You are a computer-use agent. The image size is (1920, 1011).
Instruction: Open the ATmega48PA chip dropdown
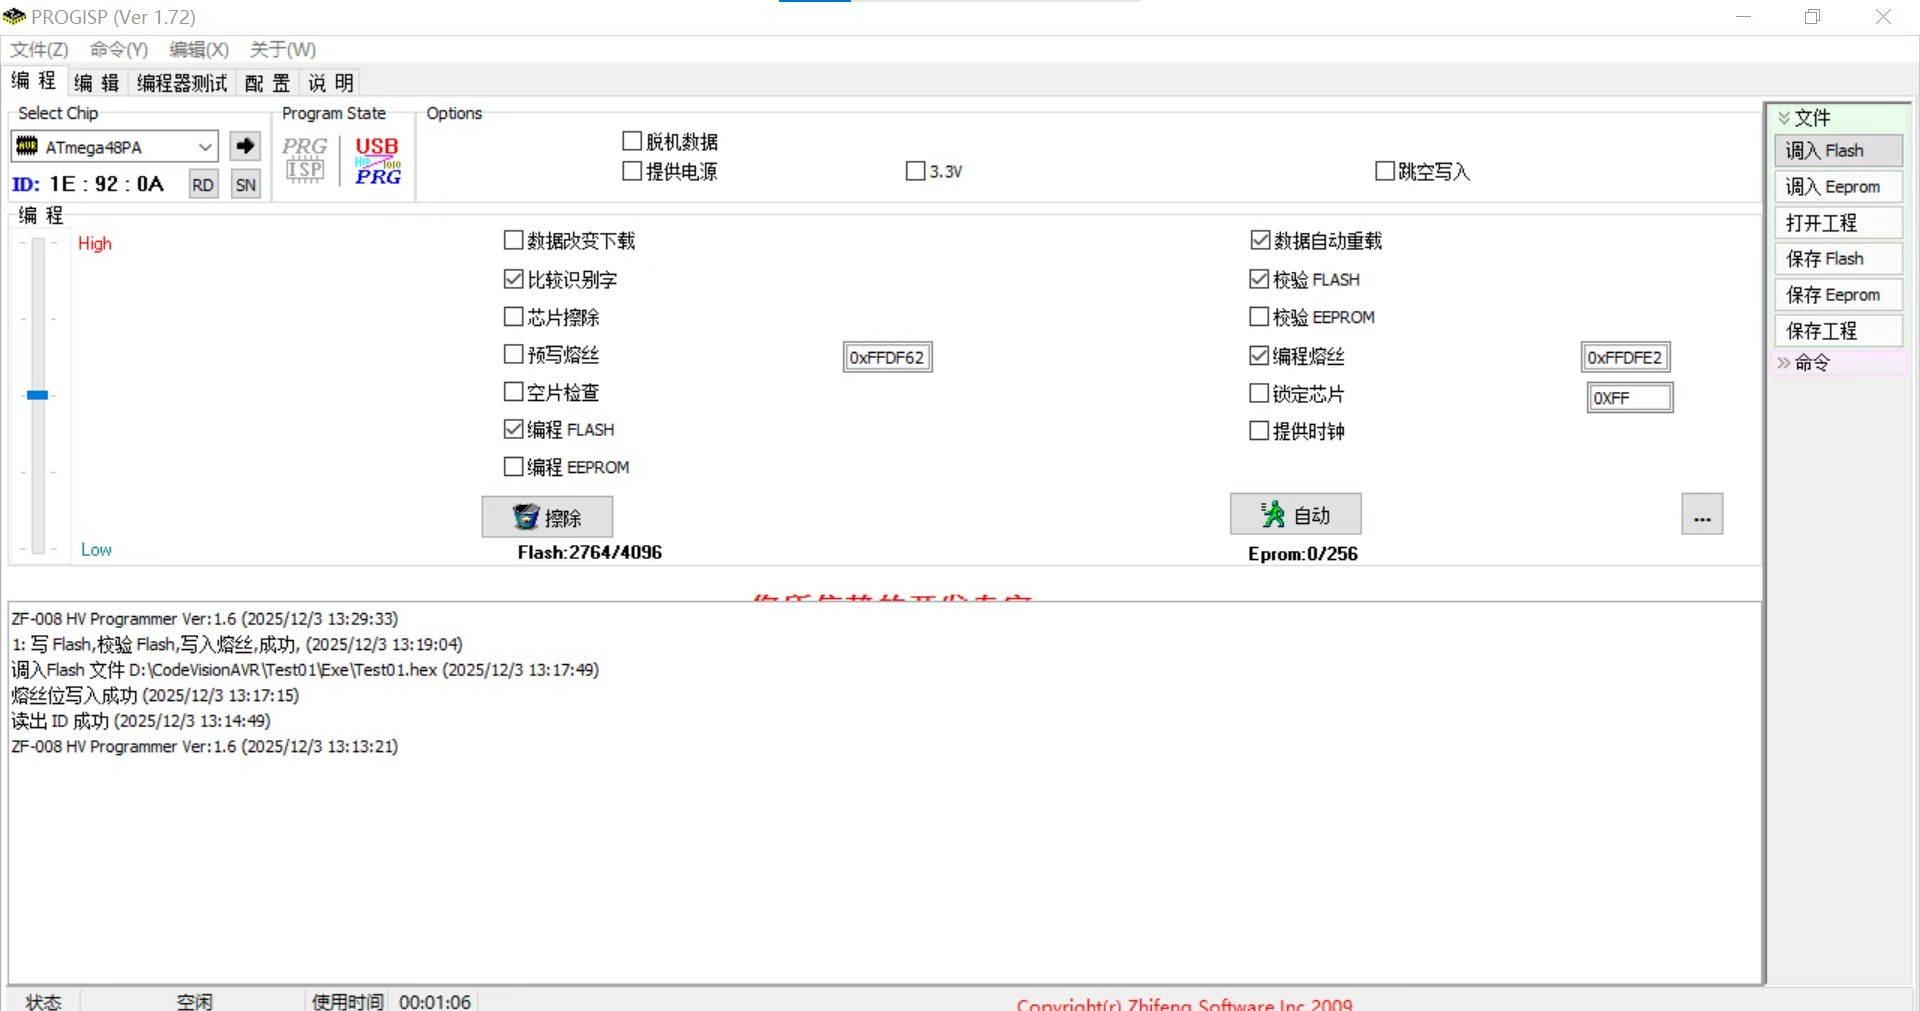pyautogui.click(x=205, y=147)
